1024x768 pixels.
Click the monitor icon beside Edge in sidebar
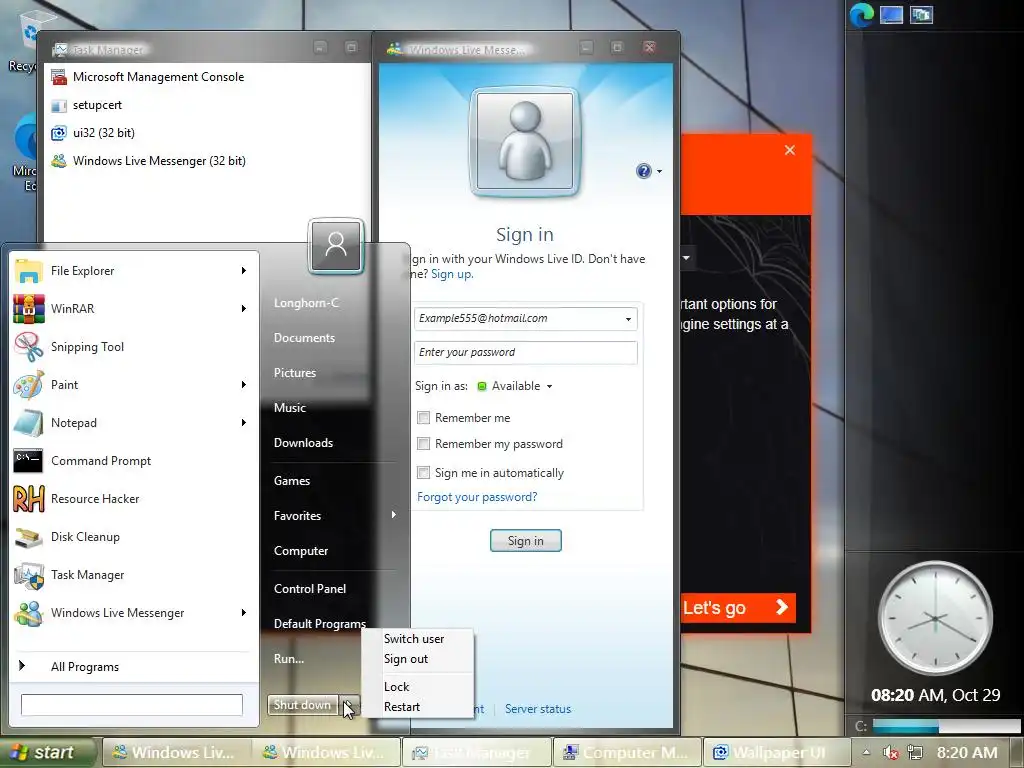(891, 14)
